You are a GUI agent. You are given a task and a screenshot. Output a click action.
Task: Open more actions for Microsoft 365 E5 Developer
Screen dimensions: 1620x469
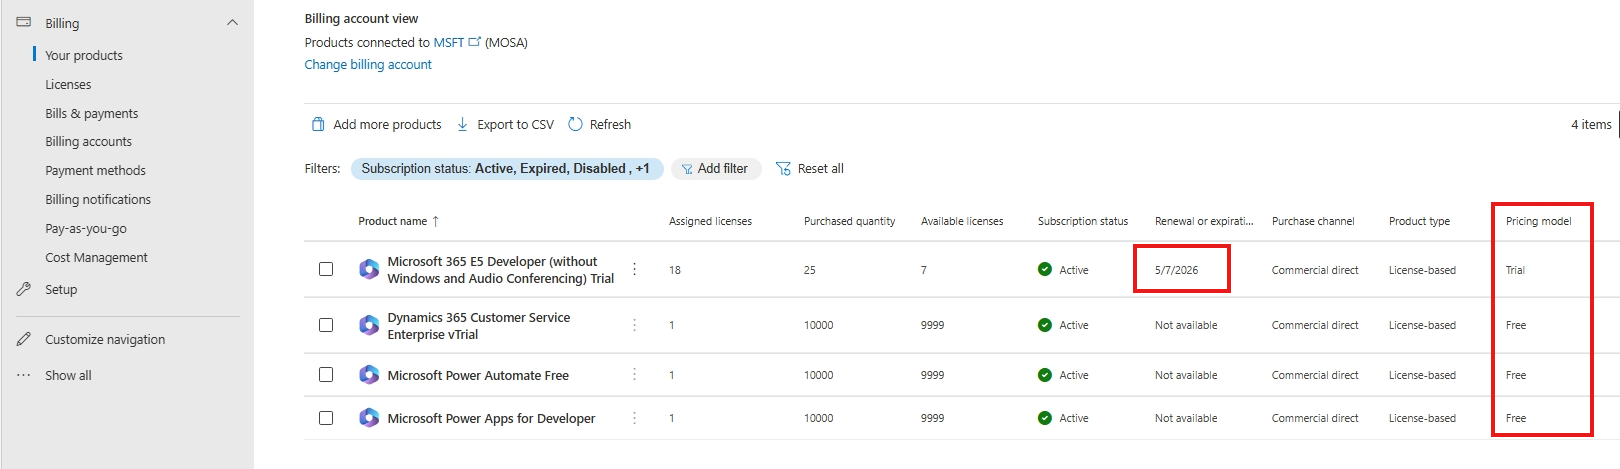[x=634, y=269]
